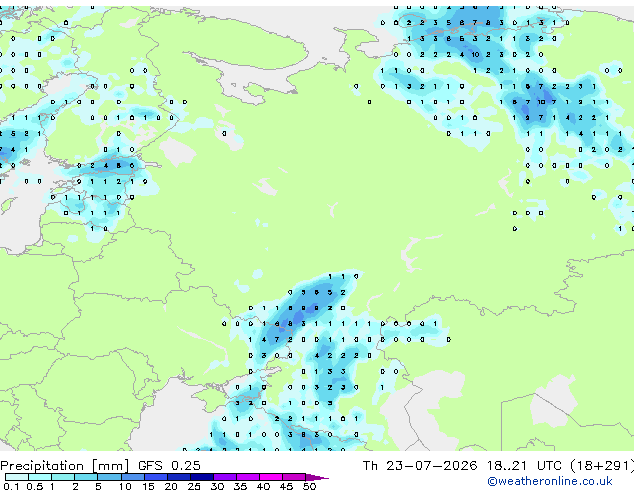Click the 'Precipitation [mm]' title text

pos(65,466)
